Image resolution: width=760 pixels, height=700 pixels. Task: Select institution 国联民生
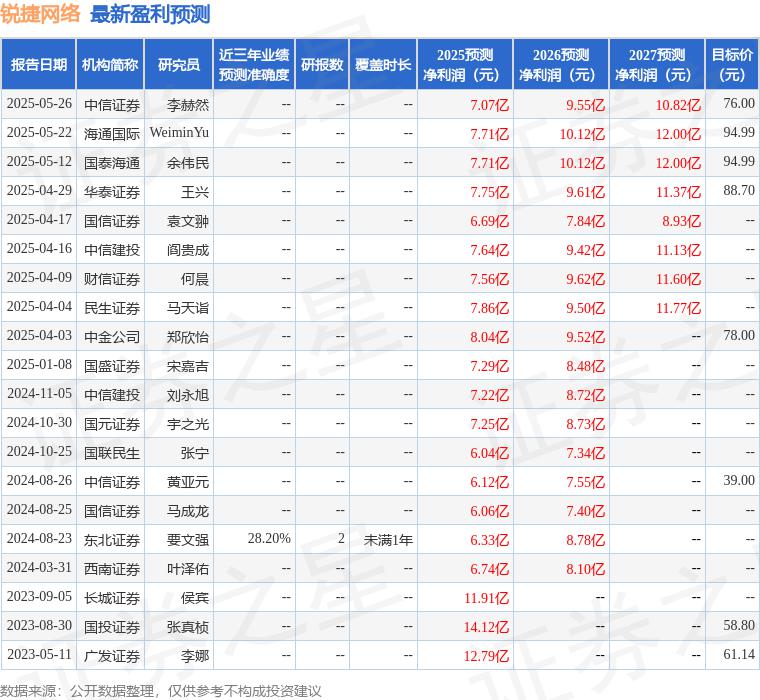click(112, 453)
